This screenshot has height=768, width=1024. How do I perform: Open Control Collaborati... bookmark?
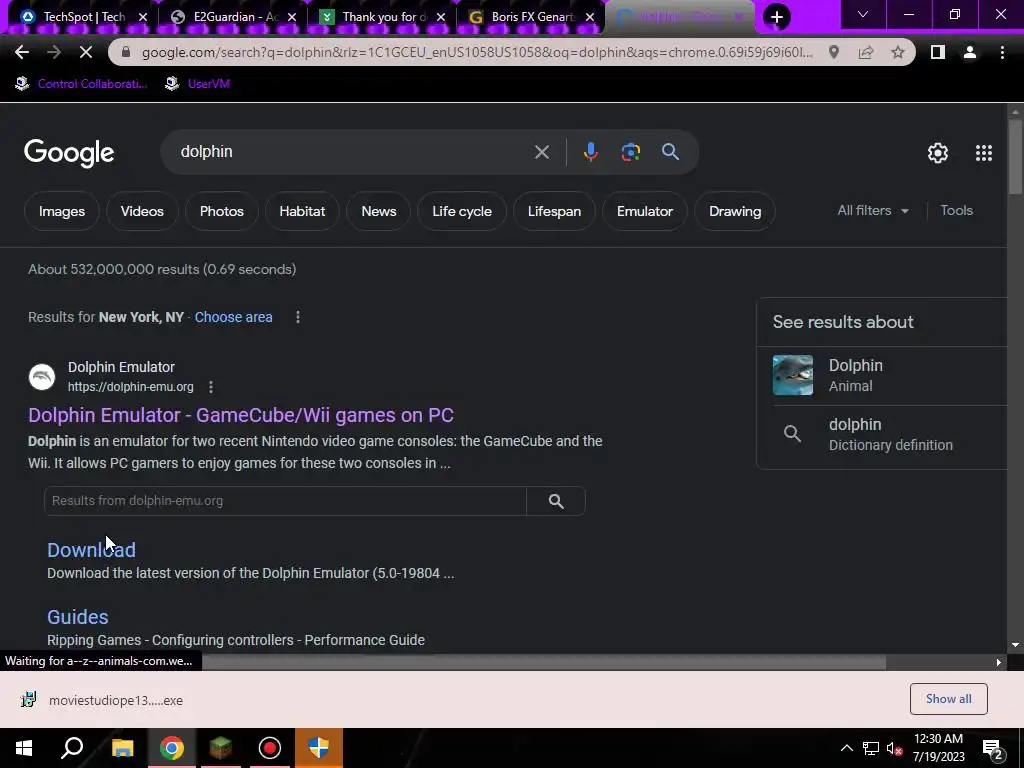(82, 84)
